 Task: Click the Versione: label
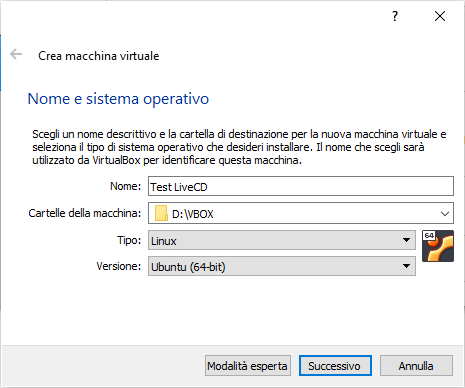(119, 266)
